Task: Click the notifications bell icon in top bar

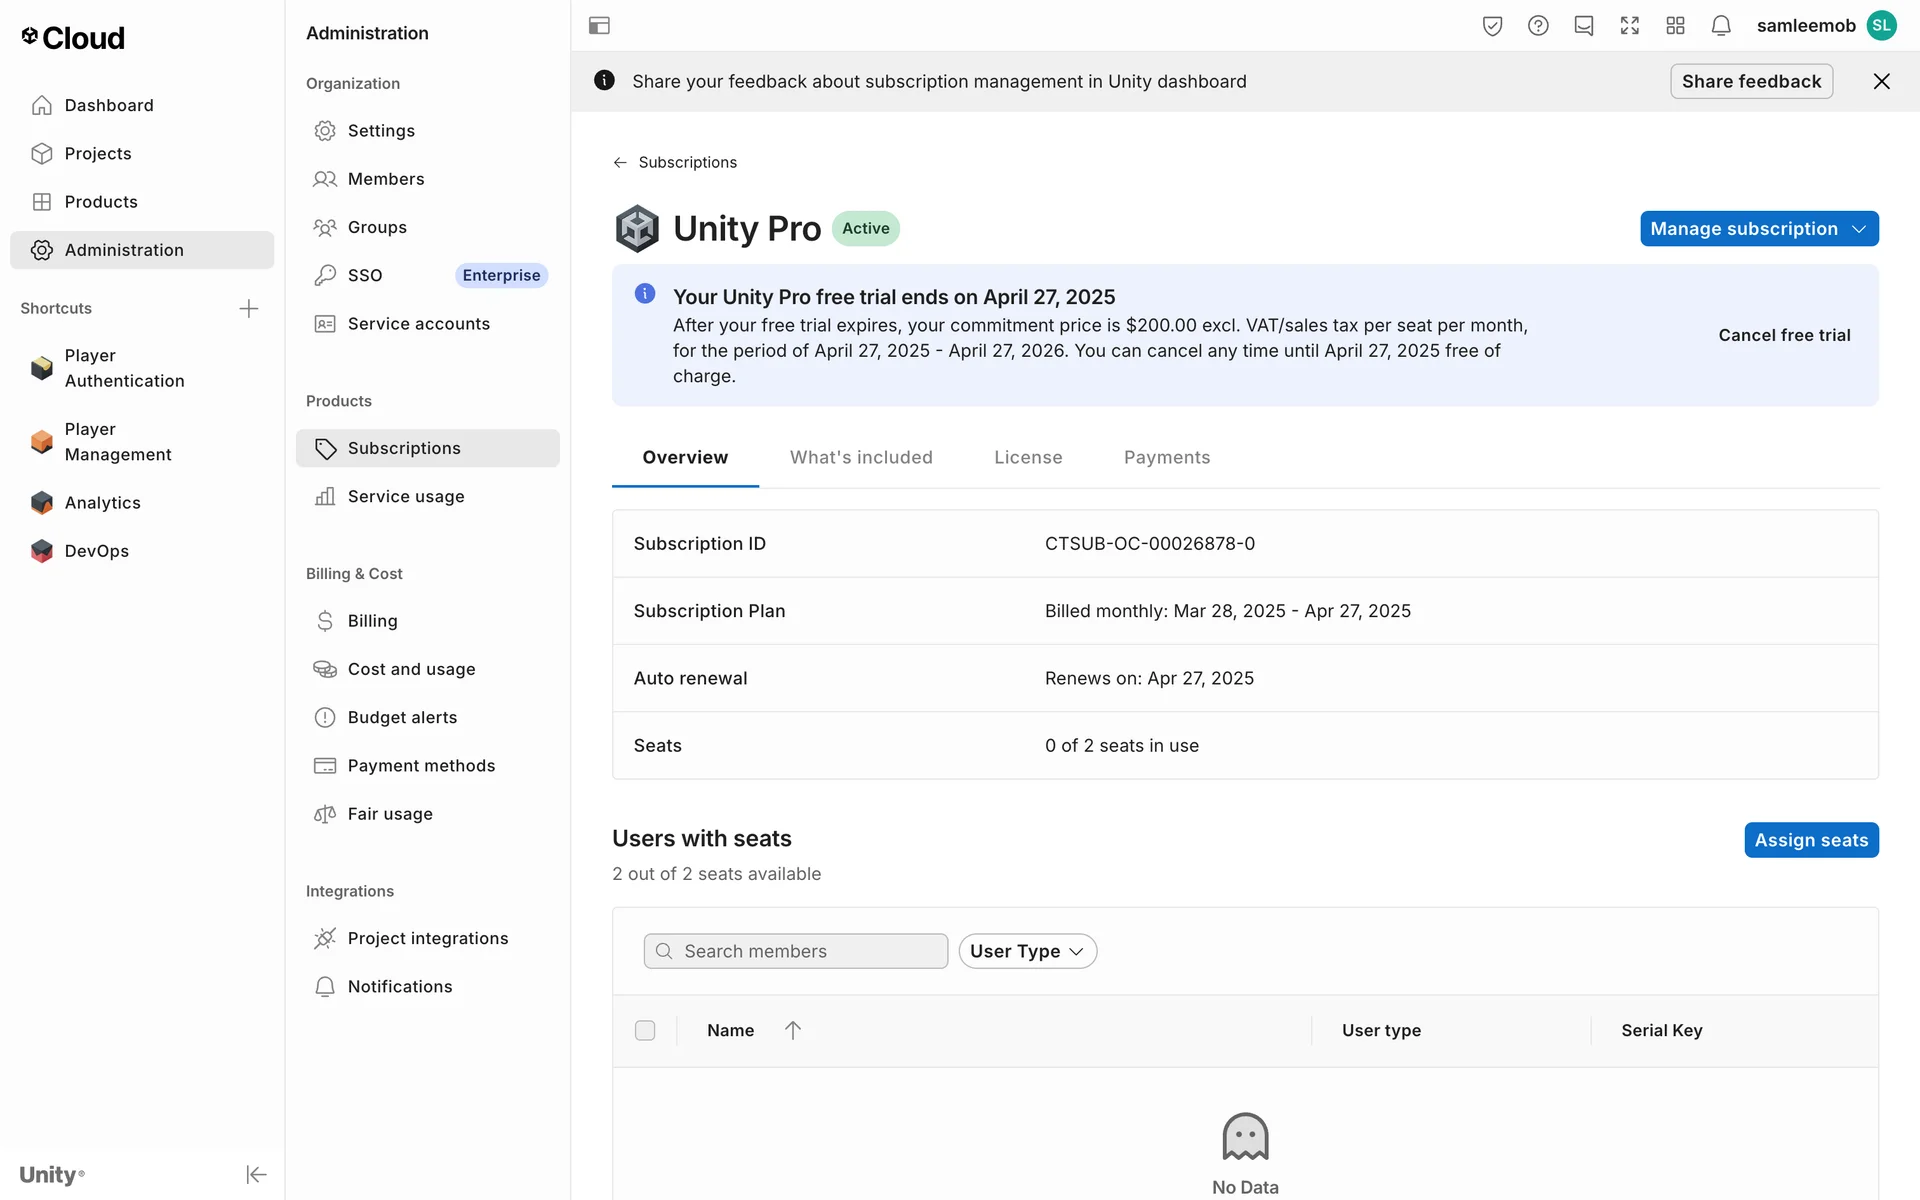Action: 1720,26
